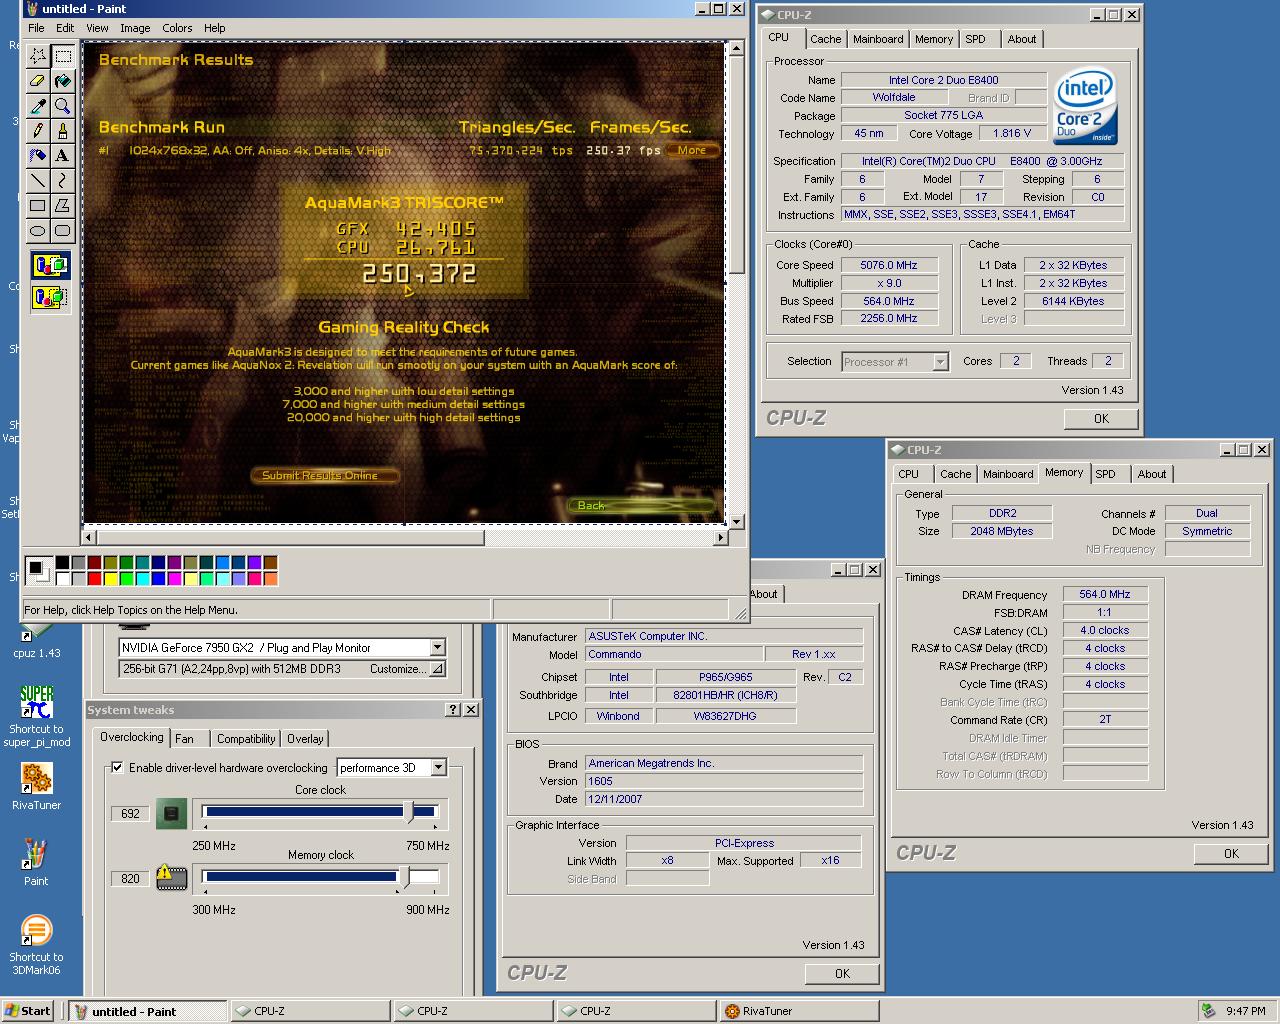Click the Core clock value field 692
1280x1024 pixels.
coord(131,814)
